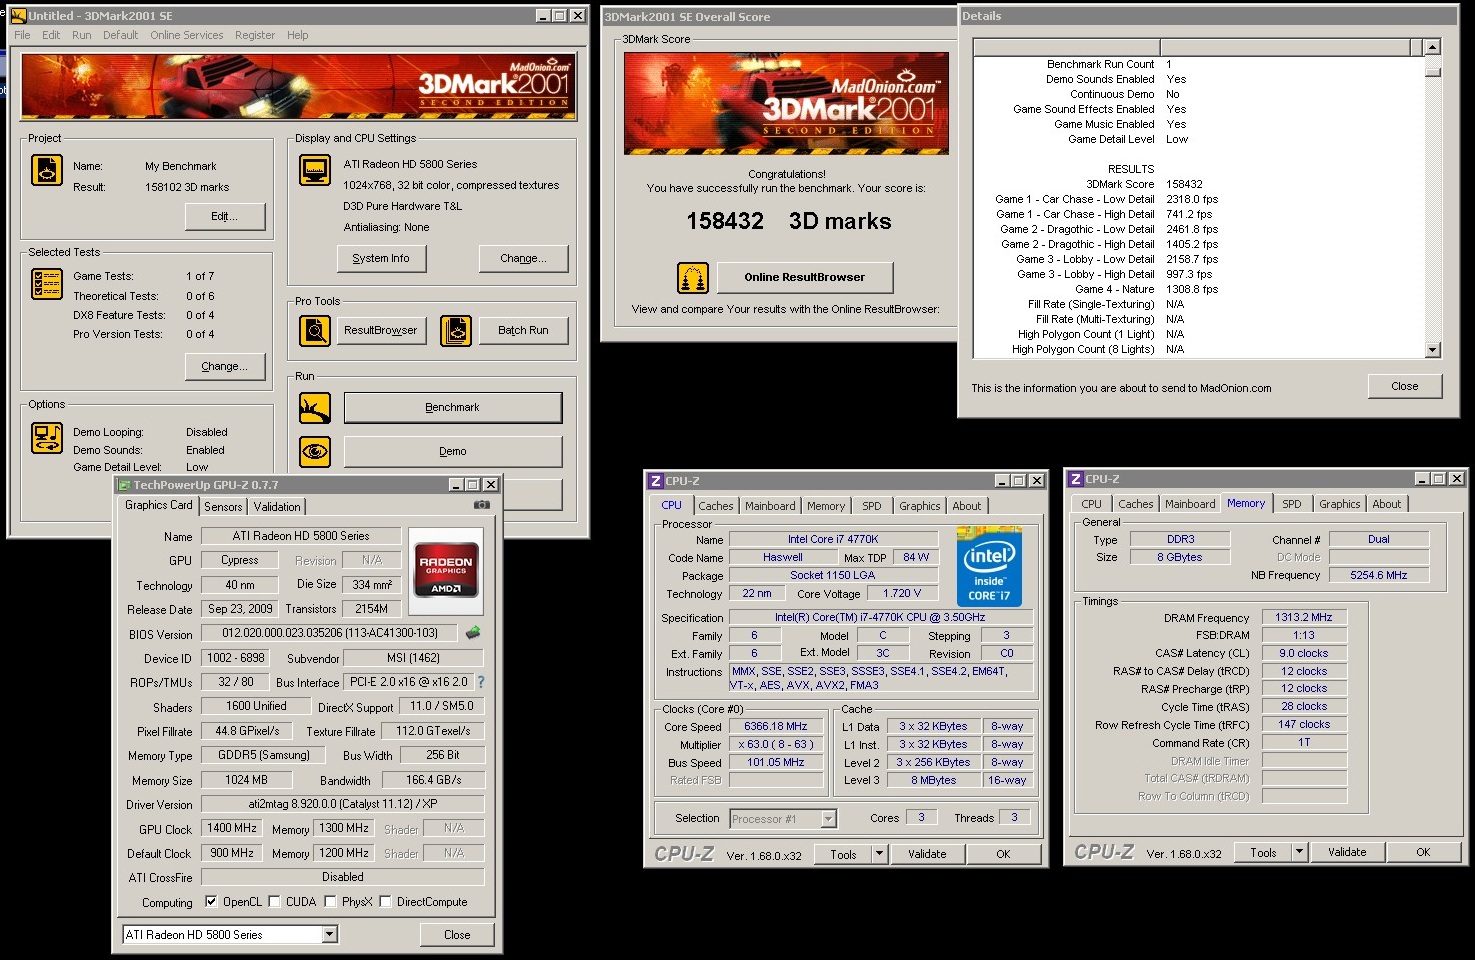This screenshot has width=1475, height=960.
Task: Click the Radeon Graphics logo in GPU-Z
Action: [x=446, y=570]
